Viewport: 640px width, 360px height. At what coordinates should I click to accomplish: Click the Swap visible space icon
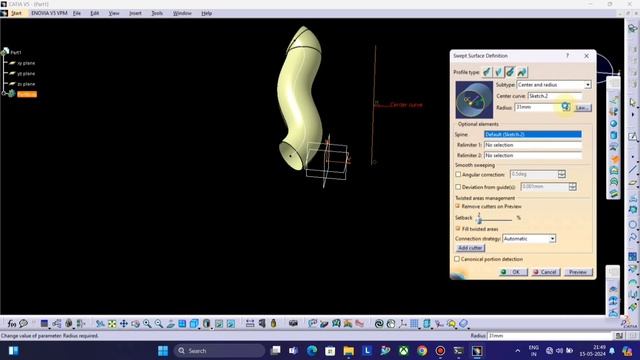tap(231, 324)
